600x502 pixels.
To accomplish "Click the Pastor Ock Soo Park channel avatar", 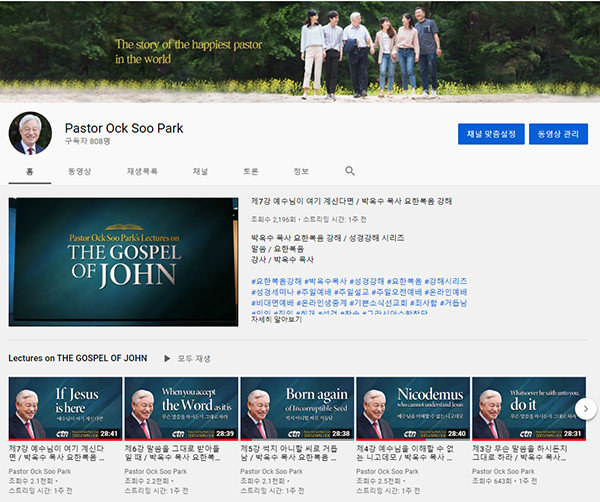I will 30,133.
